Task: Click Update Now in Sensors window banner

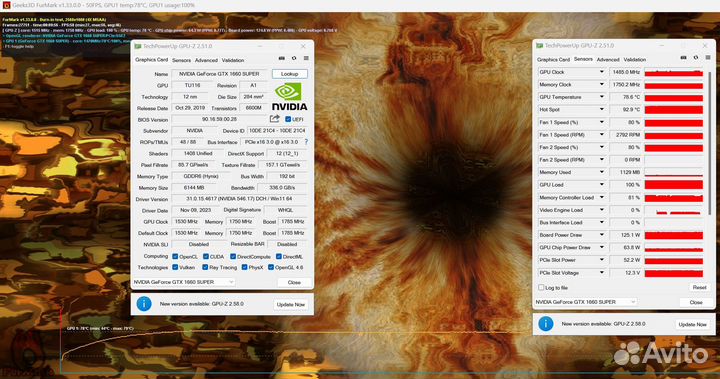Action: [692, 324]
